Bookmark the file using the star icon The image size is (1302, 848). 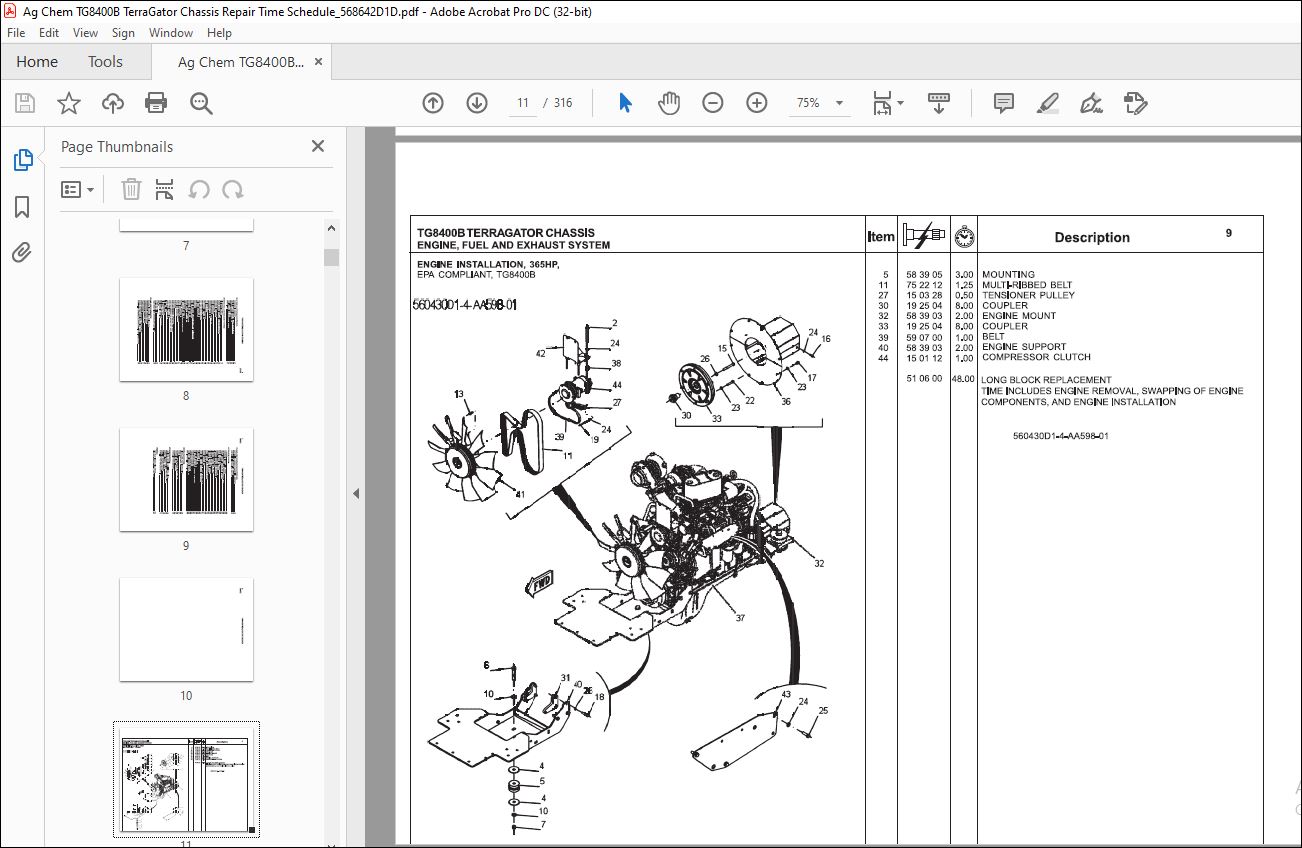coord(69,103)
